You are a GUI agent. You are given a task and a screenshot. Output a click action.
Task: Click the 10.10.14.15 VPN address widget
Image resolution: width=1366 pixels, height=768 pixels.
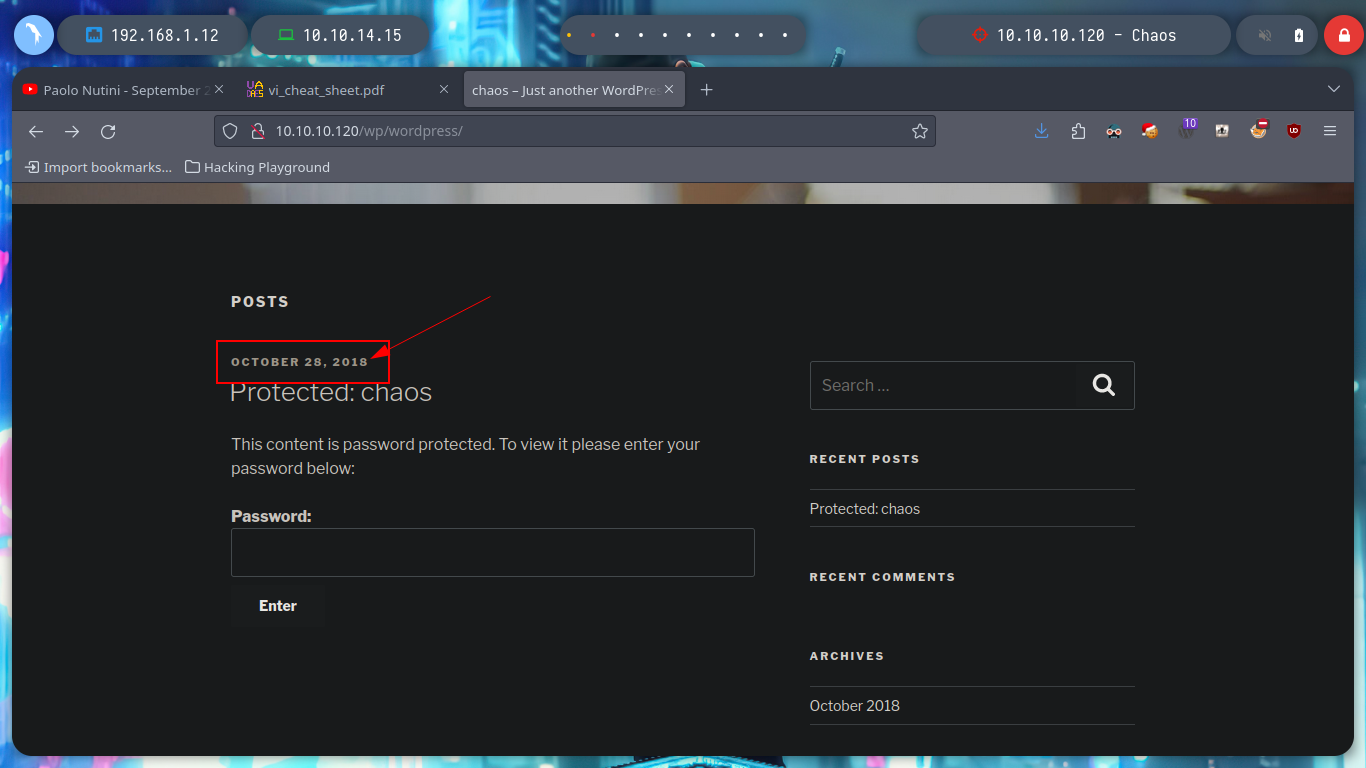[339, 35]
